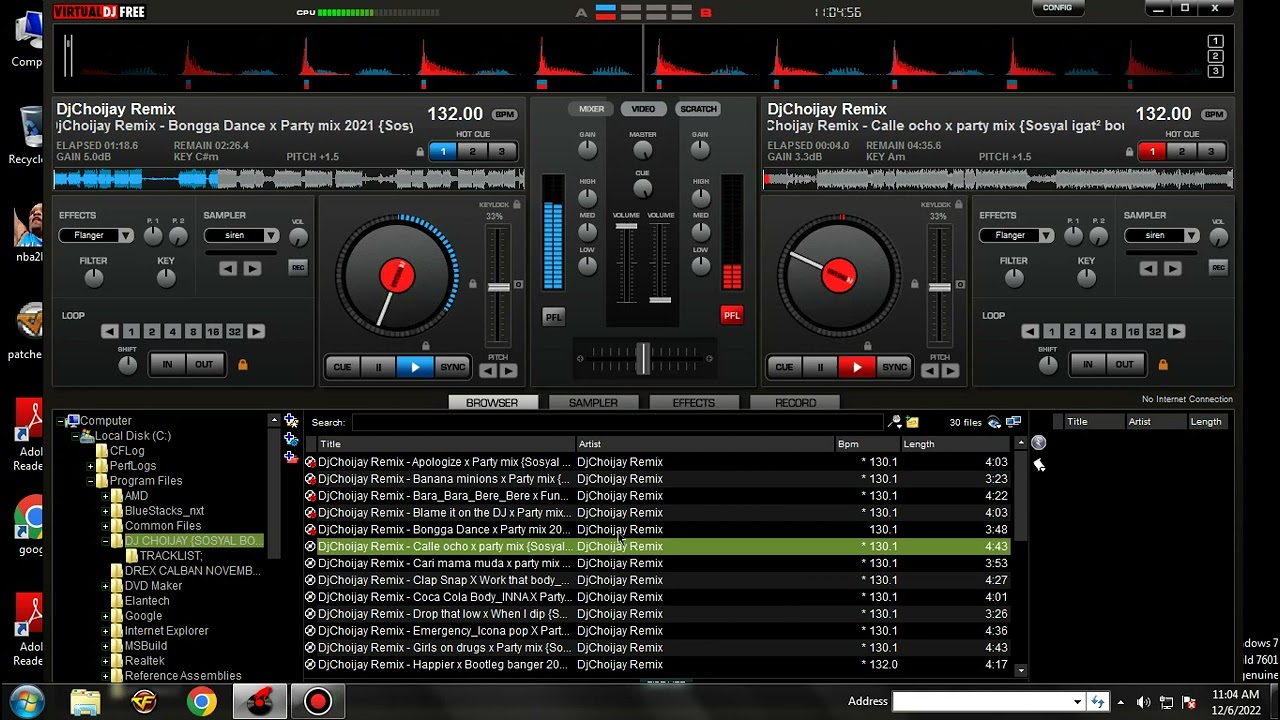Screen dimensions: 1280x720
Task: Select 4-beat loop on right deck
Action: click(x=1092, y=331)
